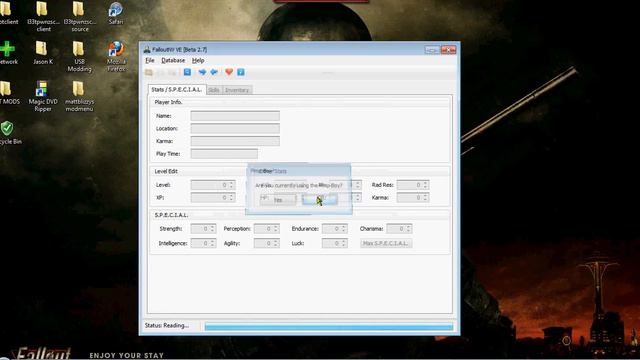This screenshot has height=360, width=640.
Task: Switch to the Skills tab
Action: (x=214, y=90)
